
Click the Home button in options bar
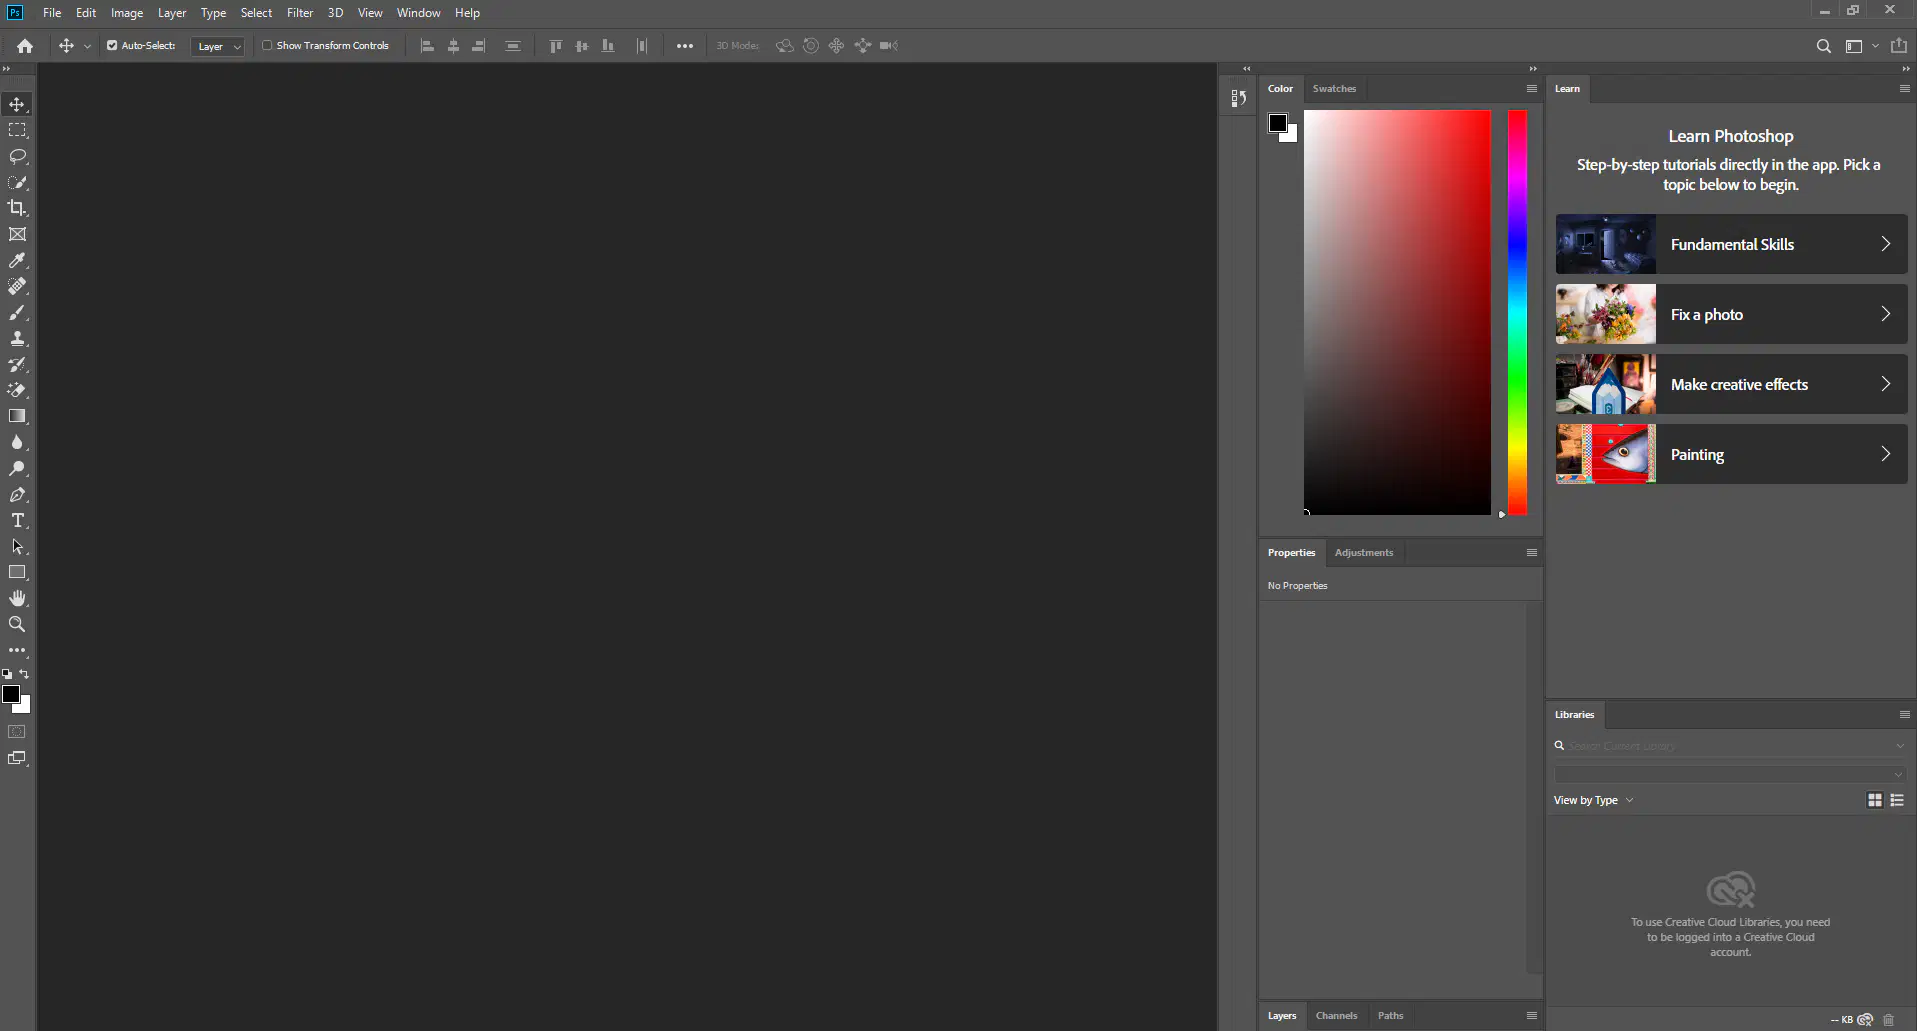click(25, 46)
